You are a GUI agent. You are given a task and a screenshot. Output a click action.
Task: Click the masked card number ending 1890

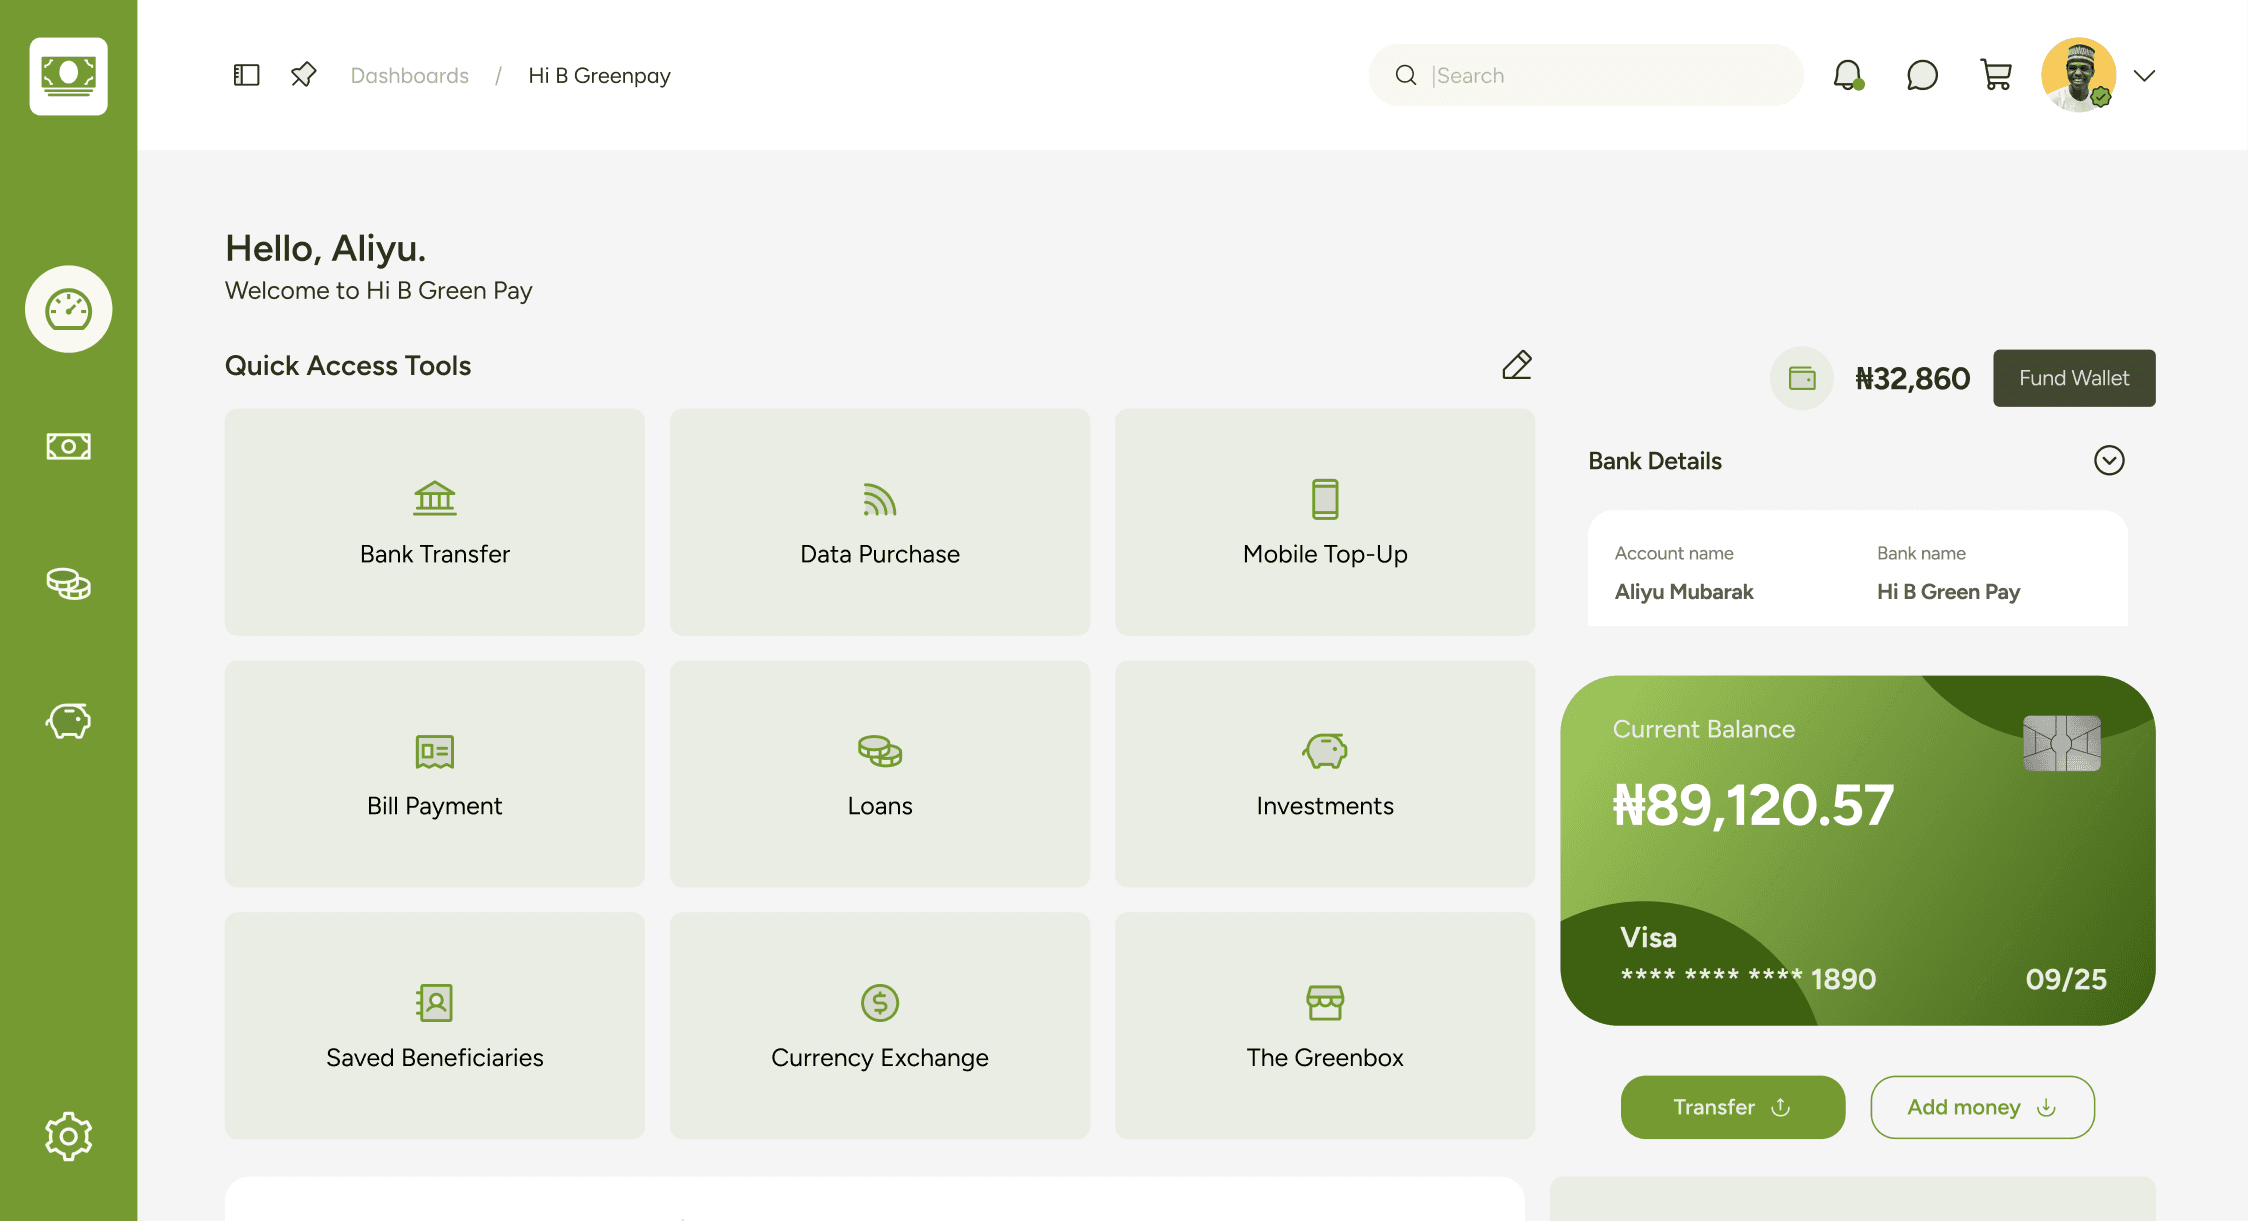point(1748,979)
